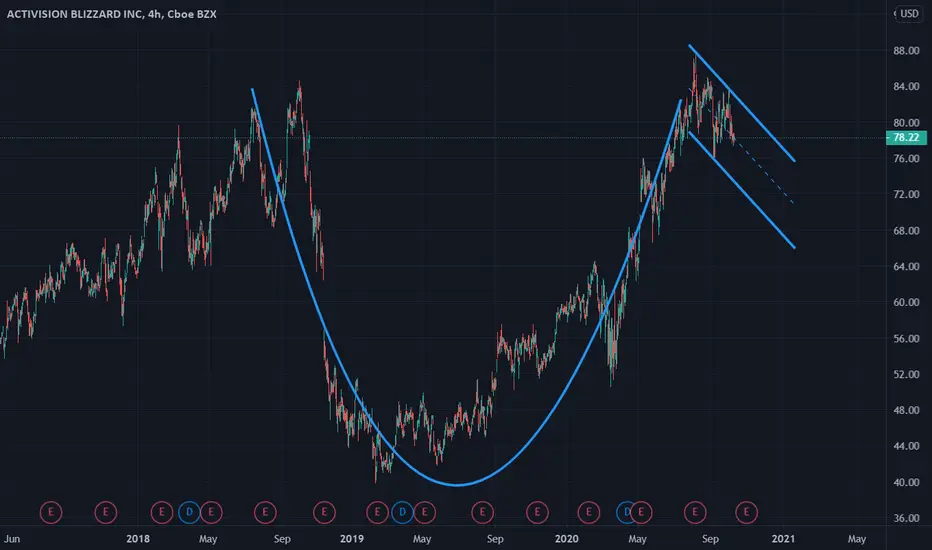Click the 60.00 price axis label
Image resolution: width=932 pixels, height=550 pixels.
coord(906,302)
